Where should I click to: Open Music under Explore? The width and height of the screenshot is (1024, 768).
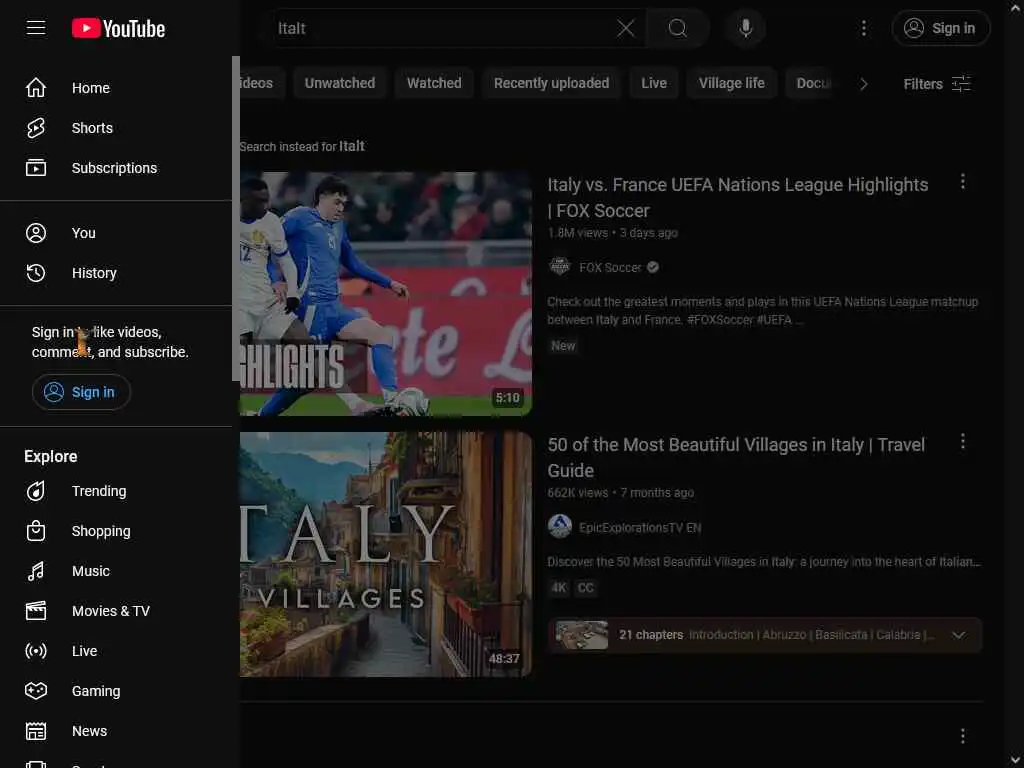[116, 571]
